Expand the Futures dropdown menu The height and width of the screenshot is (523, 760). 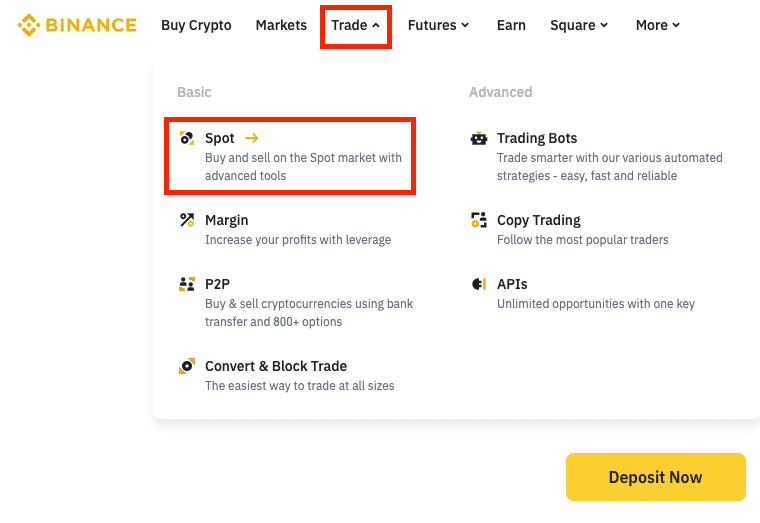[x=438, y=25]
